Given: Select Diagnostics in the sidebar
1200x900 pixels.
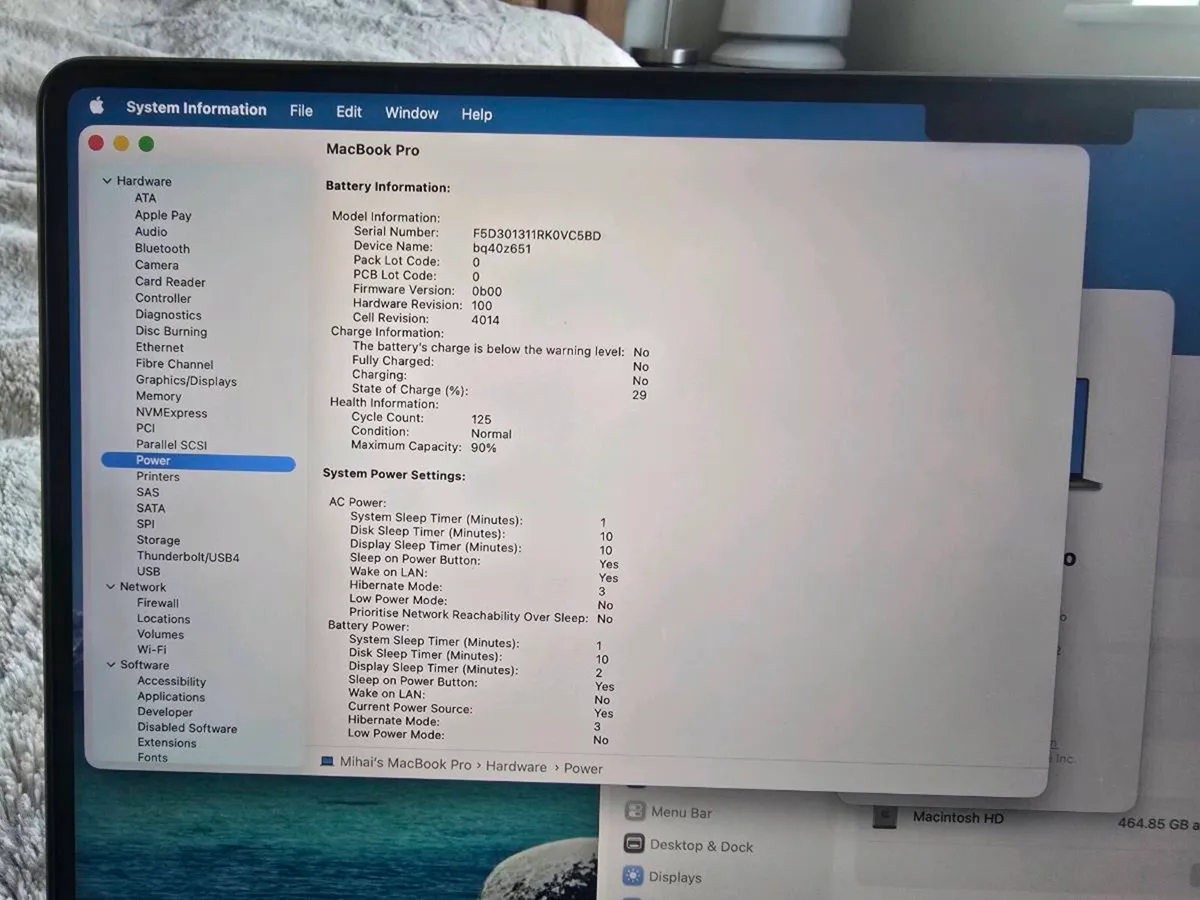Looking at the screenshot, I should (168, 315).
